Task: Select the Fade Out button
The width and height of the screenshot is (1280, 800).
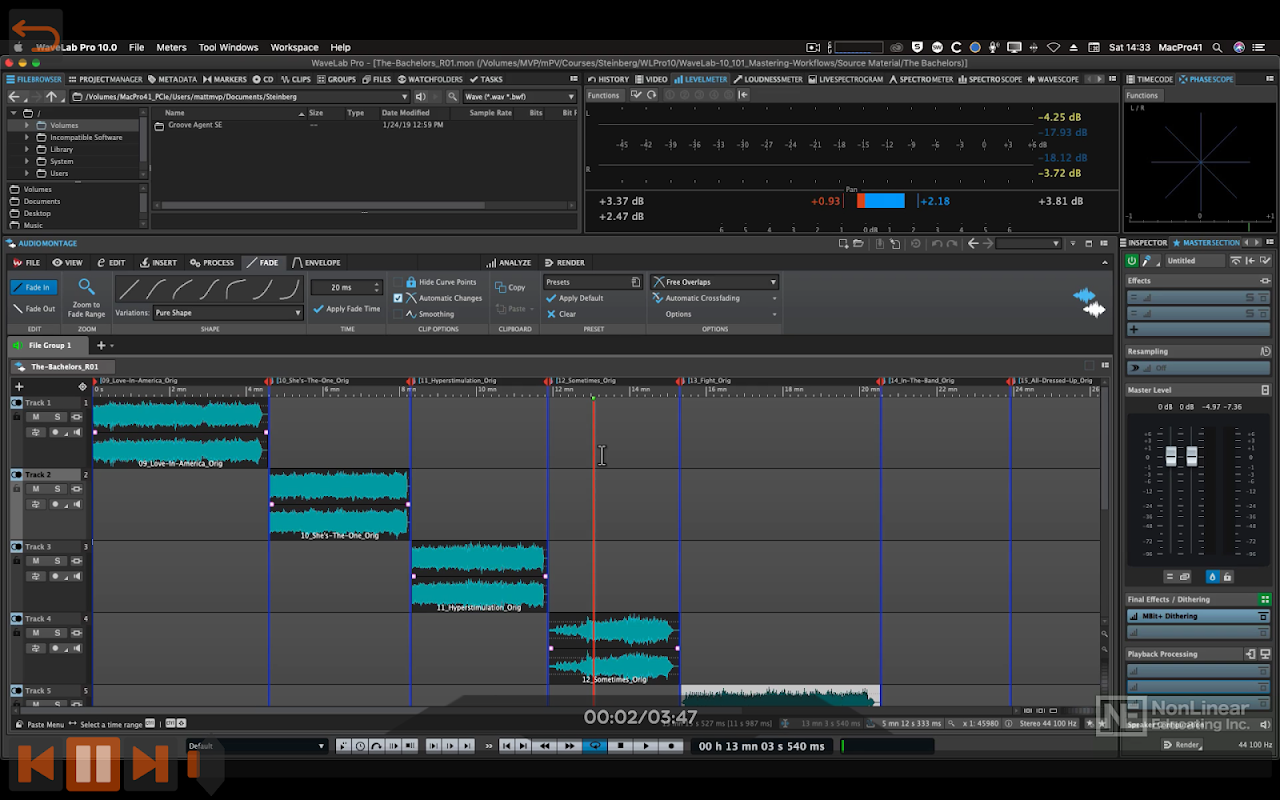Action: 34,309
